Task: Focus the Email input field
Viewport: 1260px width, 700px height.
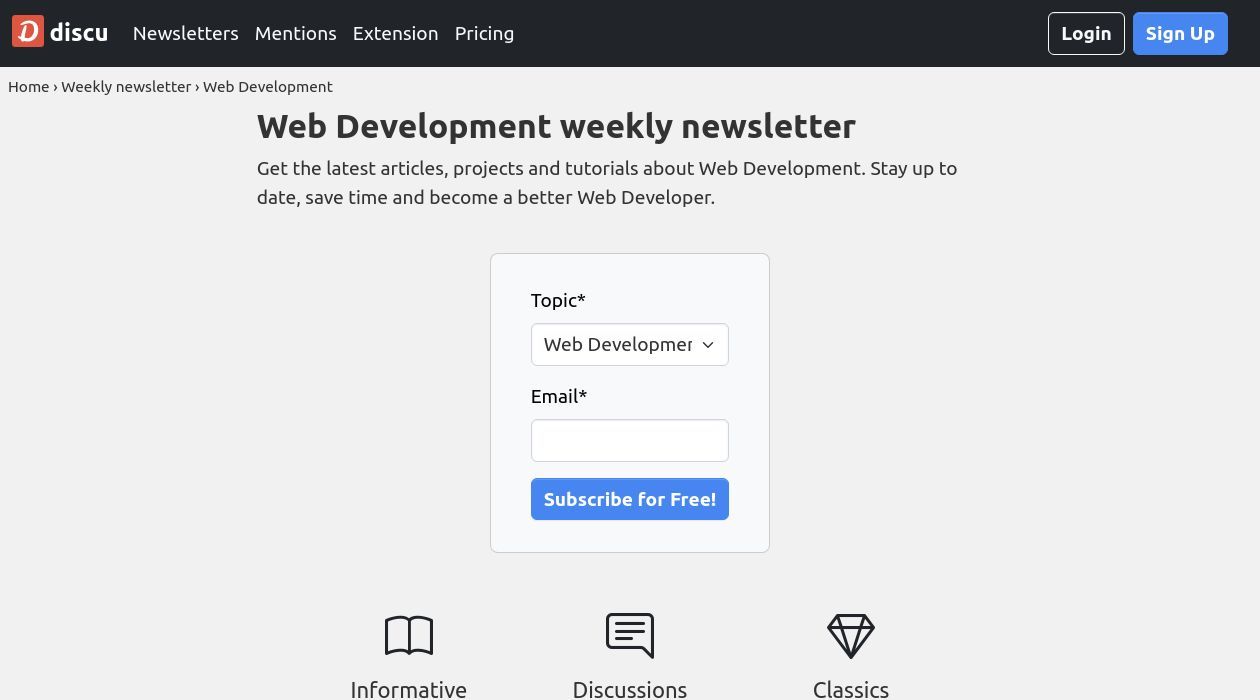Action: tap(630, 441)
